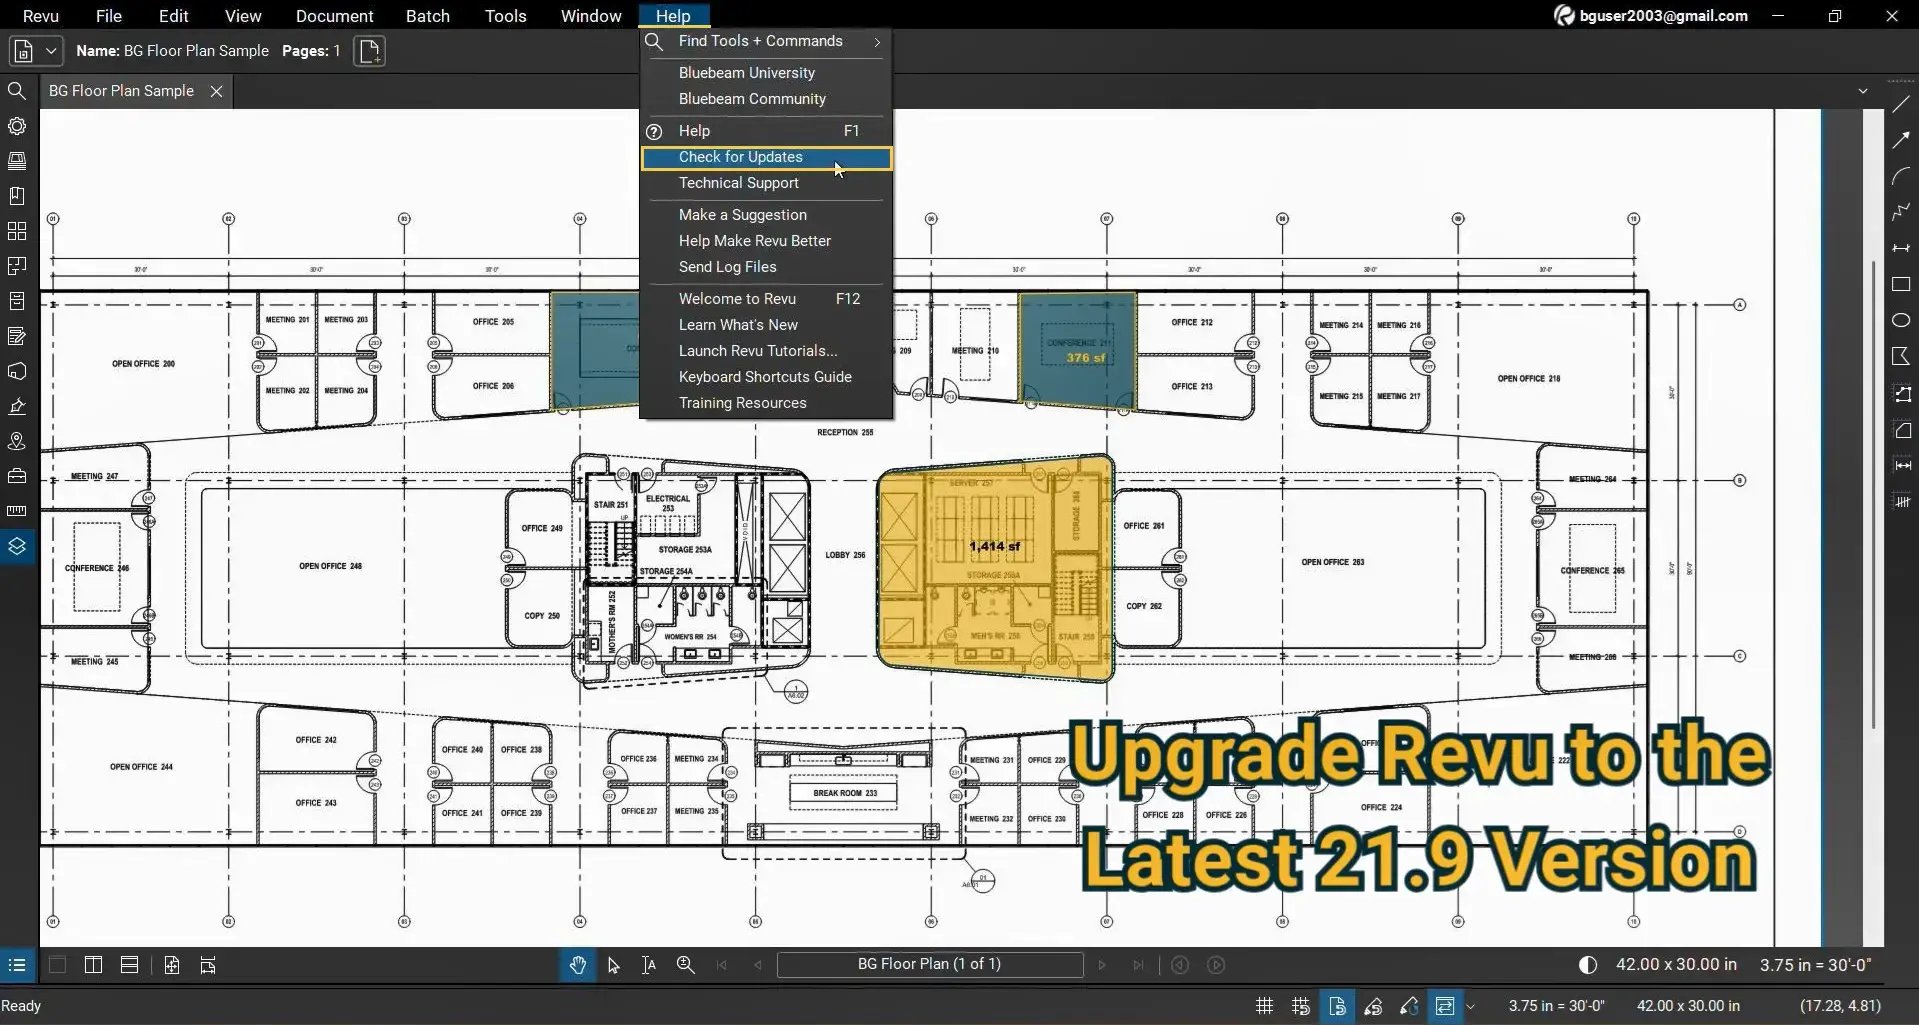Activate the Pan hand tool
This screenshot has height=1025, width=1919.
click(x=577, y=965)
